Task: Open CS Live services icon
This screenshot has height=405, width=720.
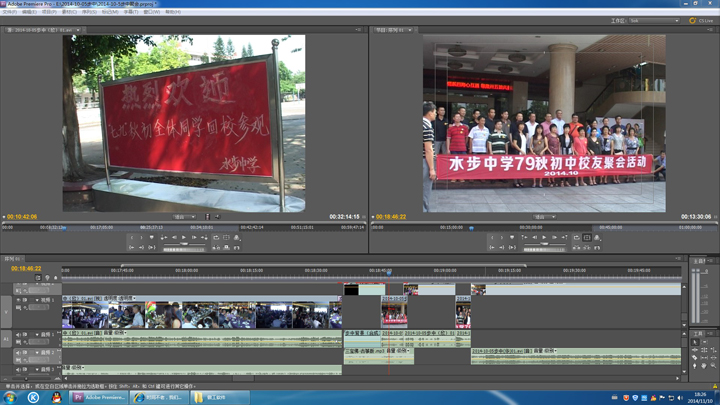Action: tap(693, 20)
